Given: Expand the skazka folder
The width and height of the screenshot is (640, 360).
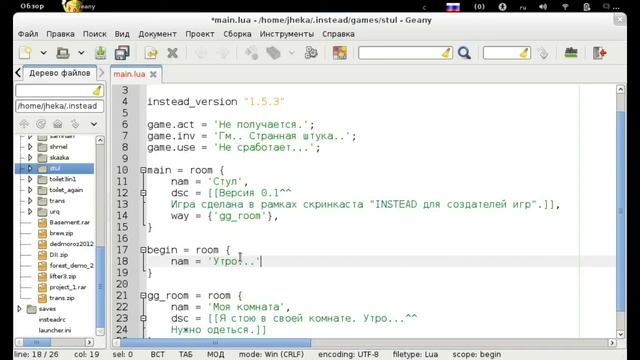Looking at the screenshot, I should [30, 158].
